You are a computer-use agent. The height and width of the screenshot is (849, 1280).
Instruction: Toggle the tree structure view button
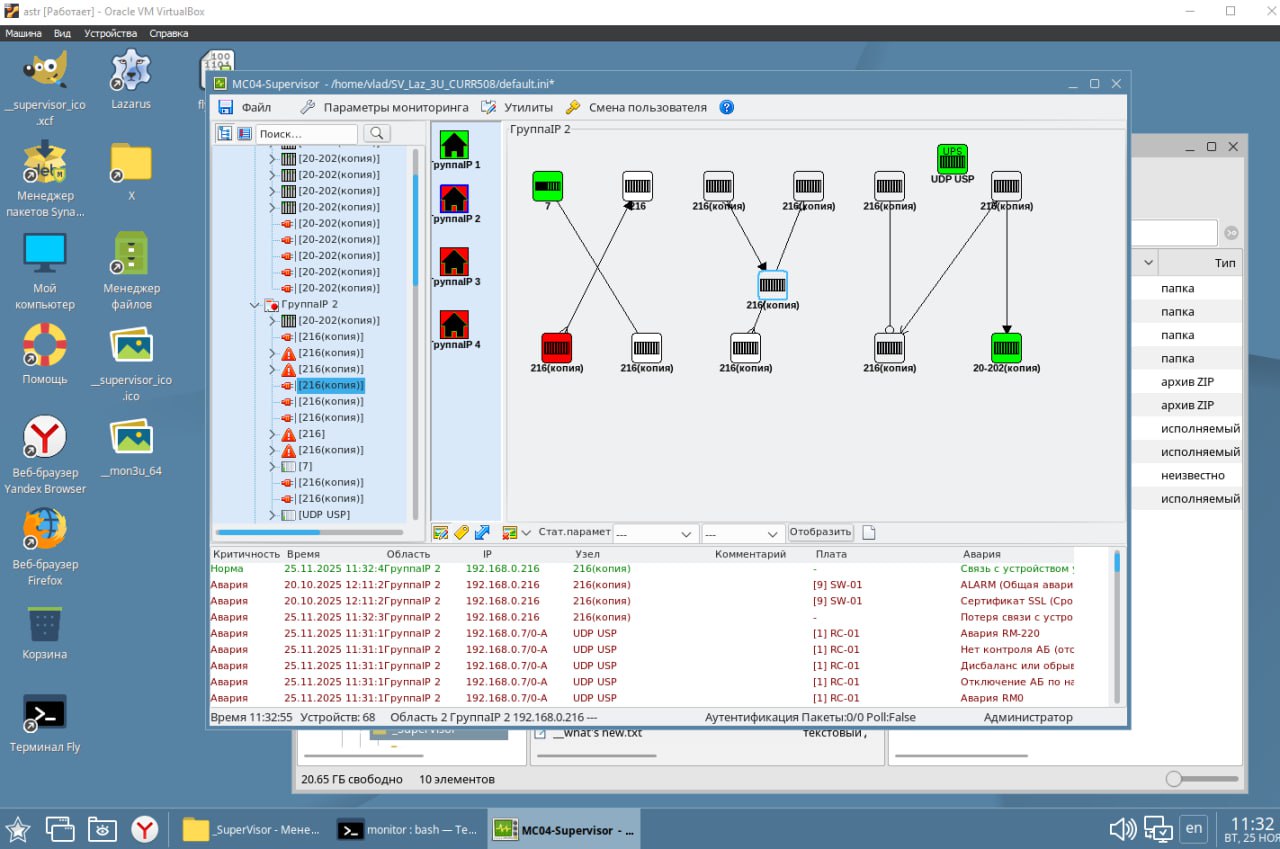point(225,133)
